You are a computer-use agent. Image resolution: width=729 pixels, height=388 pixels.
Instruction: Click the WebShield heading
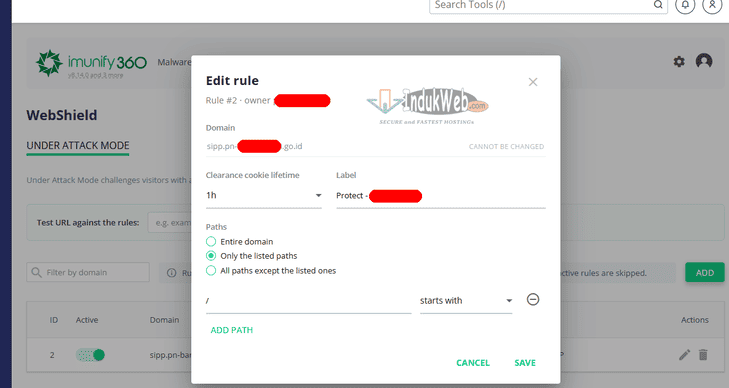pyautogui.click(x=62, y=115)
